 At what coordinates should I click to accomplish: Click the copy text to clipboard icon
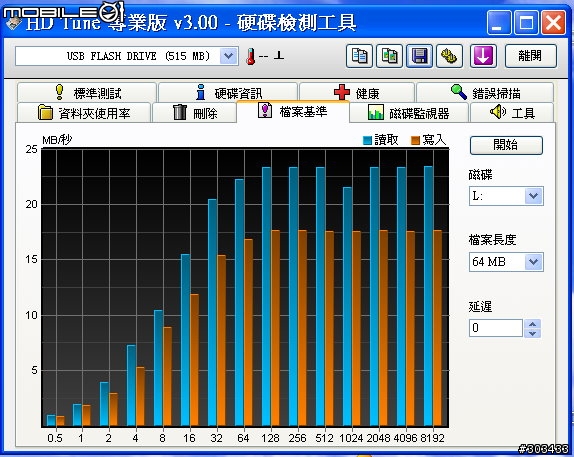click(x=359, y=56)
